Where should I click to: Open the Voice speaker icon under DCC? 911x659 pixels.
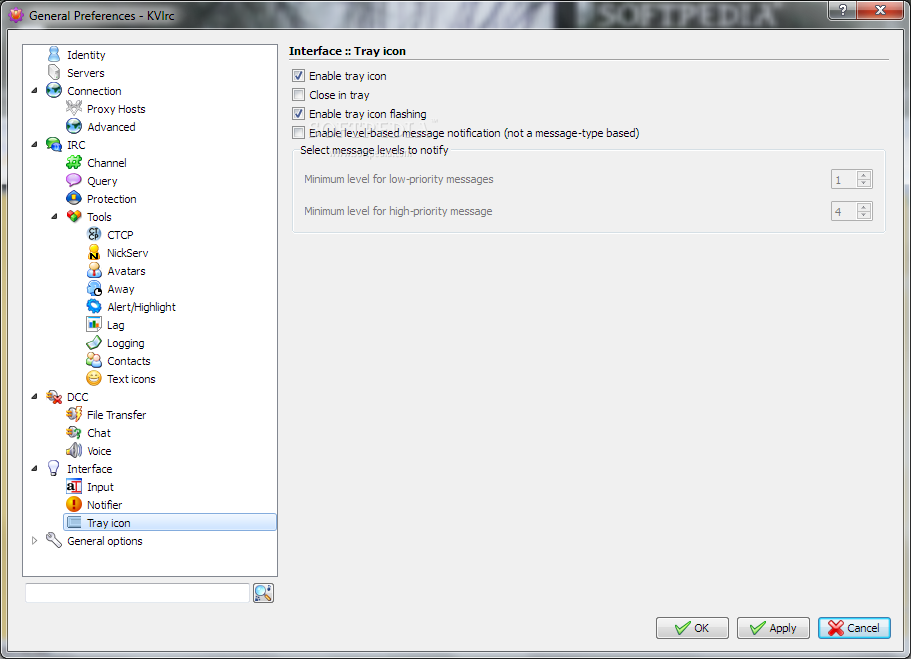coord(74,450)
